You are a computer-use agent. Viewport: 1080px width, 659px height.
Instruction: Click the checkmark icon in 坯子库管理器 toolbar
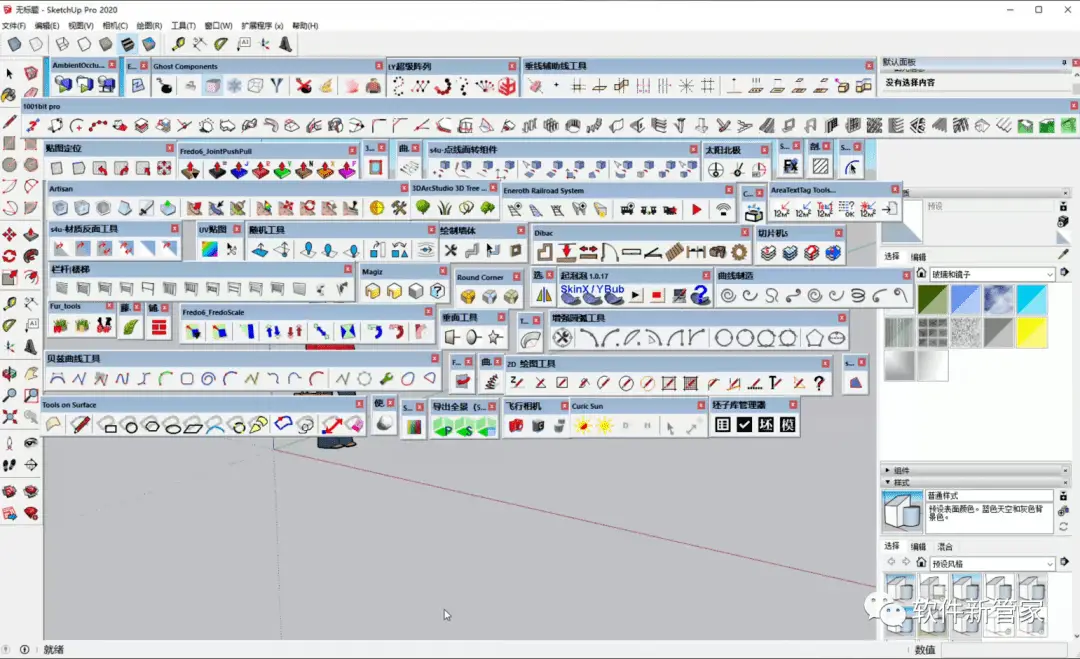click(744, 425)
